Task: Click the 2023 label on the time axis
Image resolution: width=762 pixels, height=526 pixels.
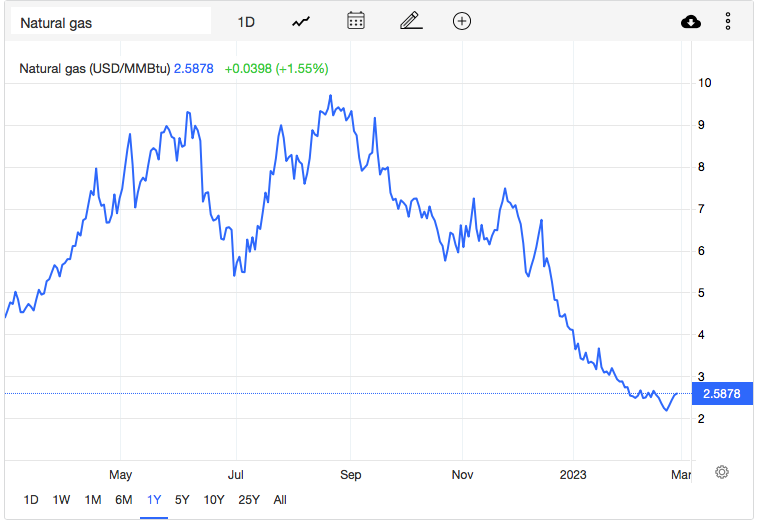Action: [573, 474]
